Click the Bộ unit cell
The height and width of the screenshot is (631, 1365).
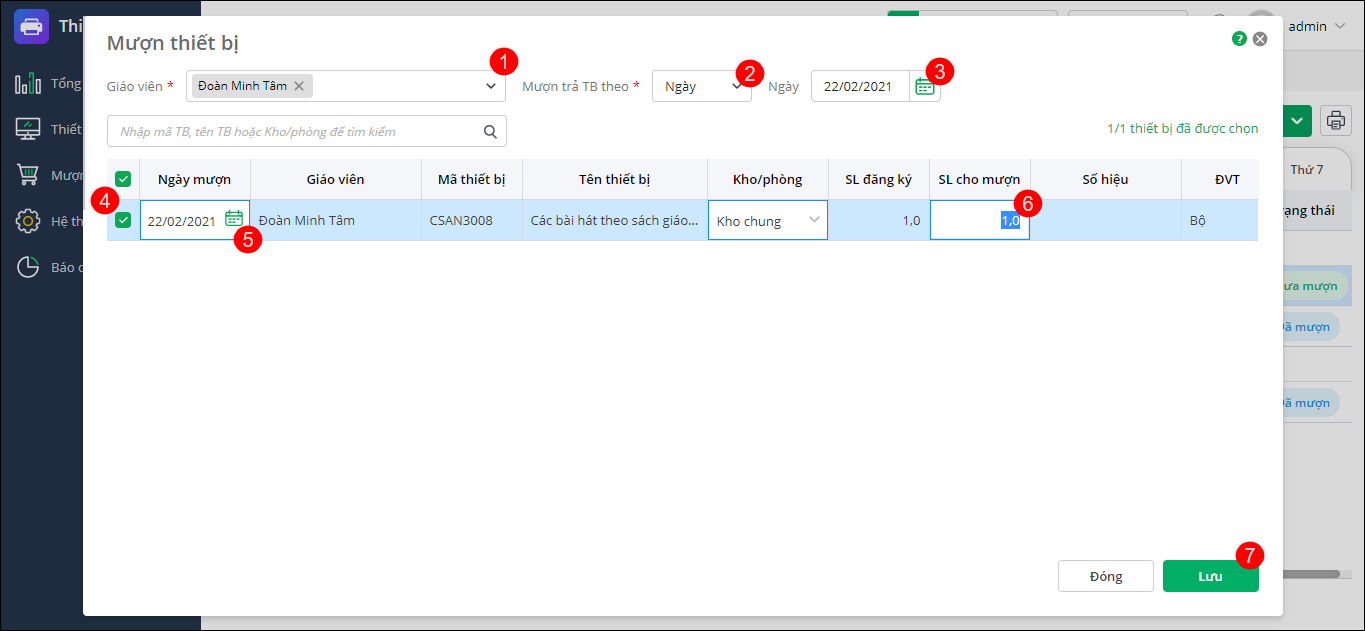pos(1220,220)
